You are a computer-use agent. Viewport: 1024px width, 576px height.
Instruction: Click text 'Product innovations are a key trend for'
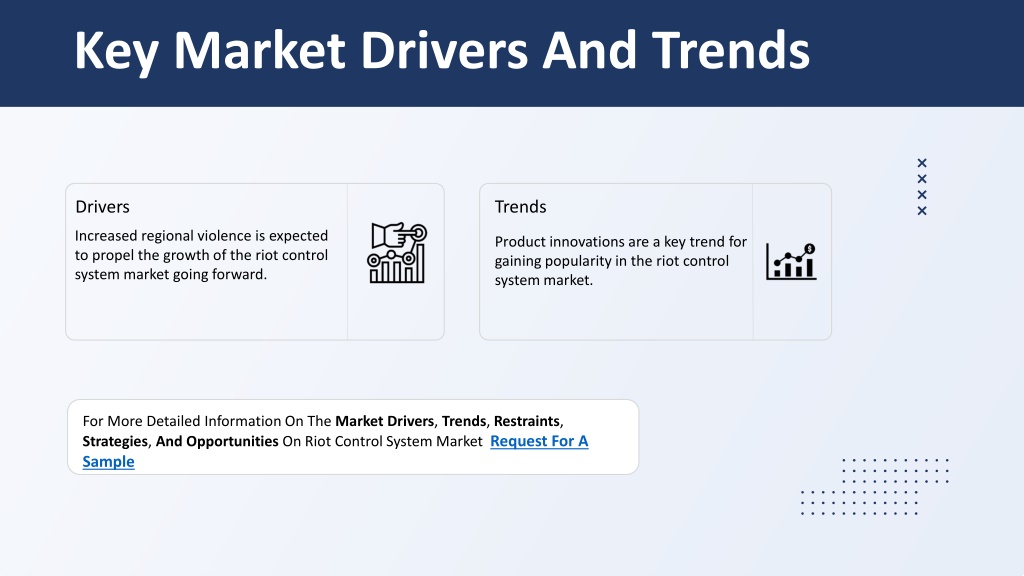click(620, 242)
